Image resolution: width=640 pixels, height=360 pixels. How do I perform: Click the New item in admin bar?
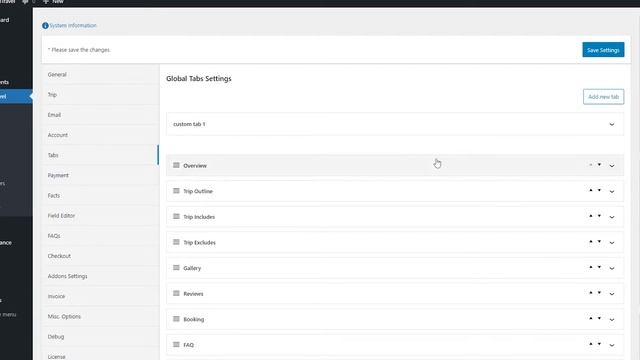pyautogui.click(x=53, y=2)
